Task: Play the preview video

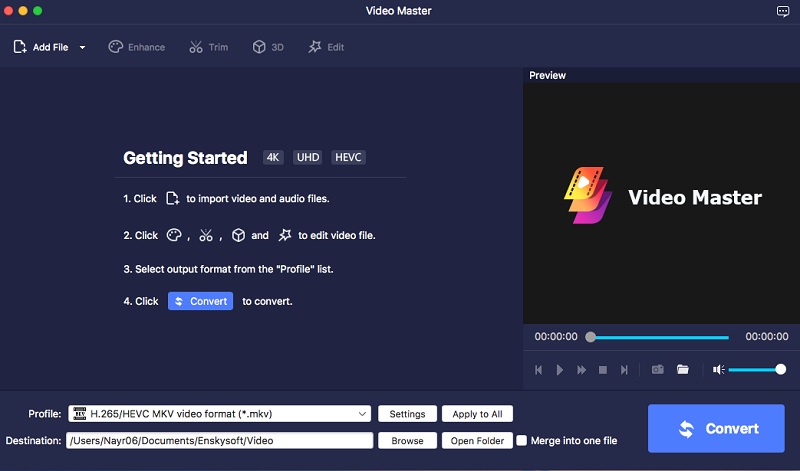Action: click(560, 370)
